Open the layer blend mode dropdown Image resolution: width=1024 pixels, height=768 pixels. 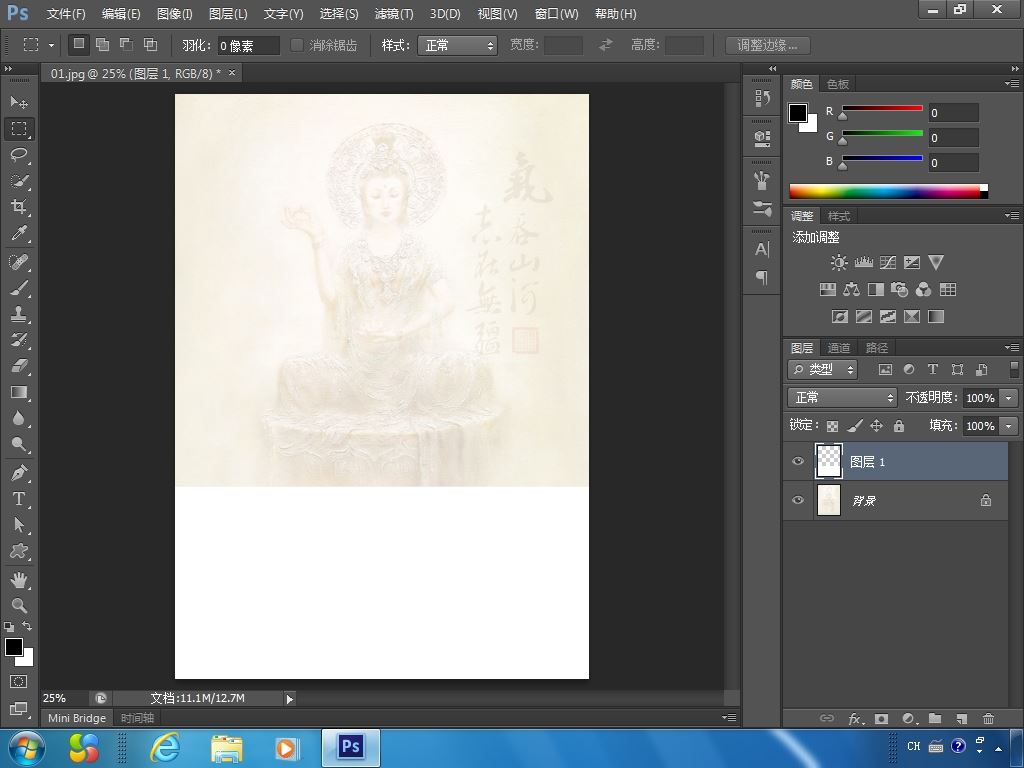pos(842,397)
